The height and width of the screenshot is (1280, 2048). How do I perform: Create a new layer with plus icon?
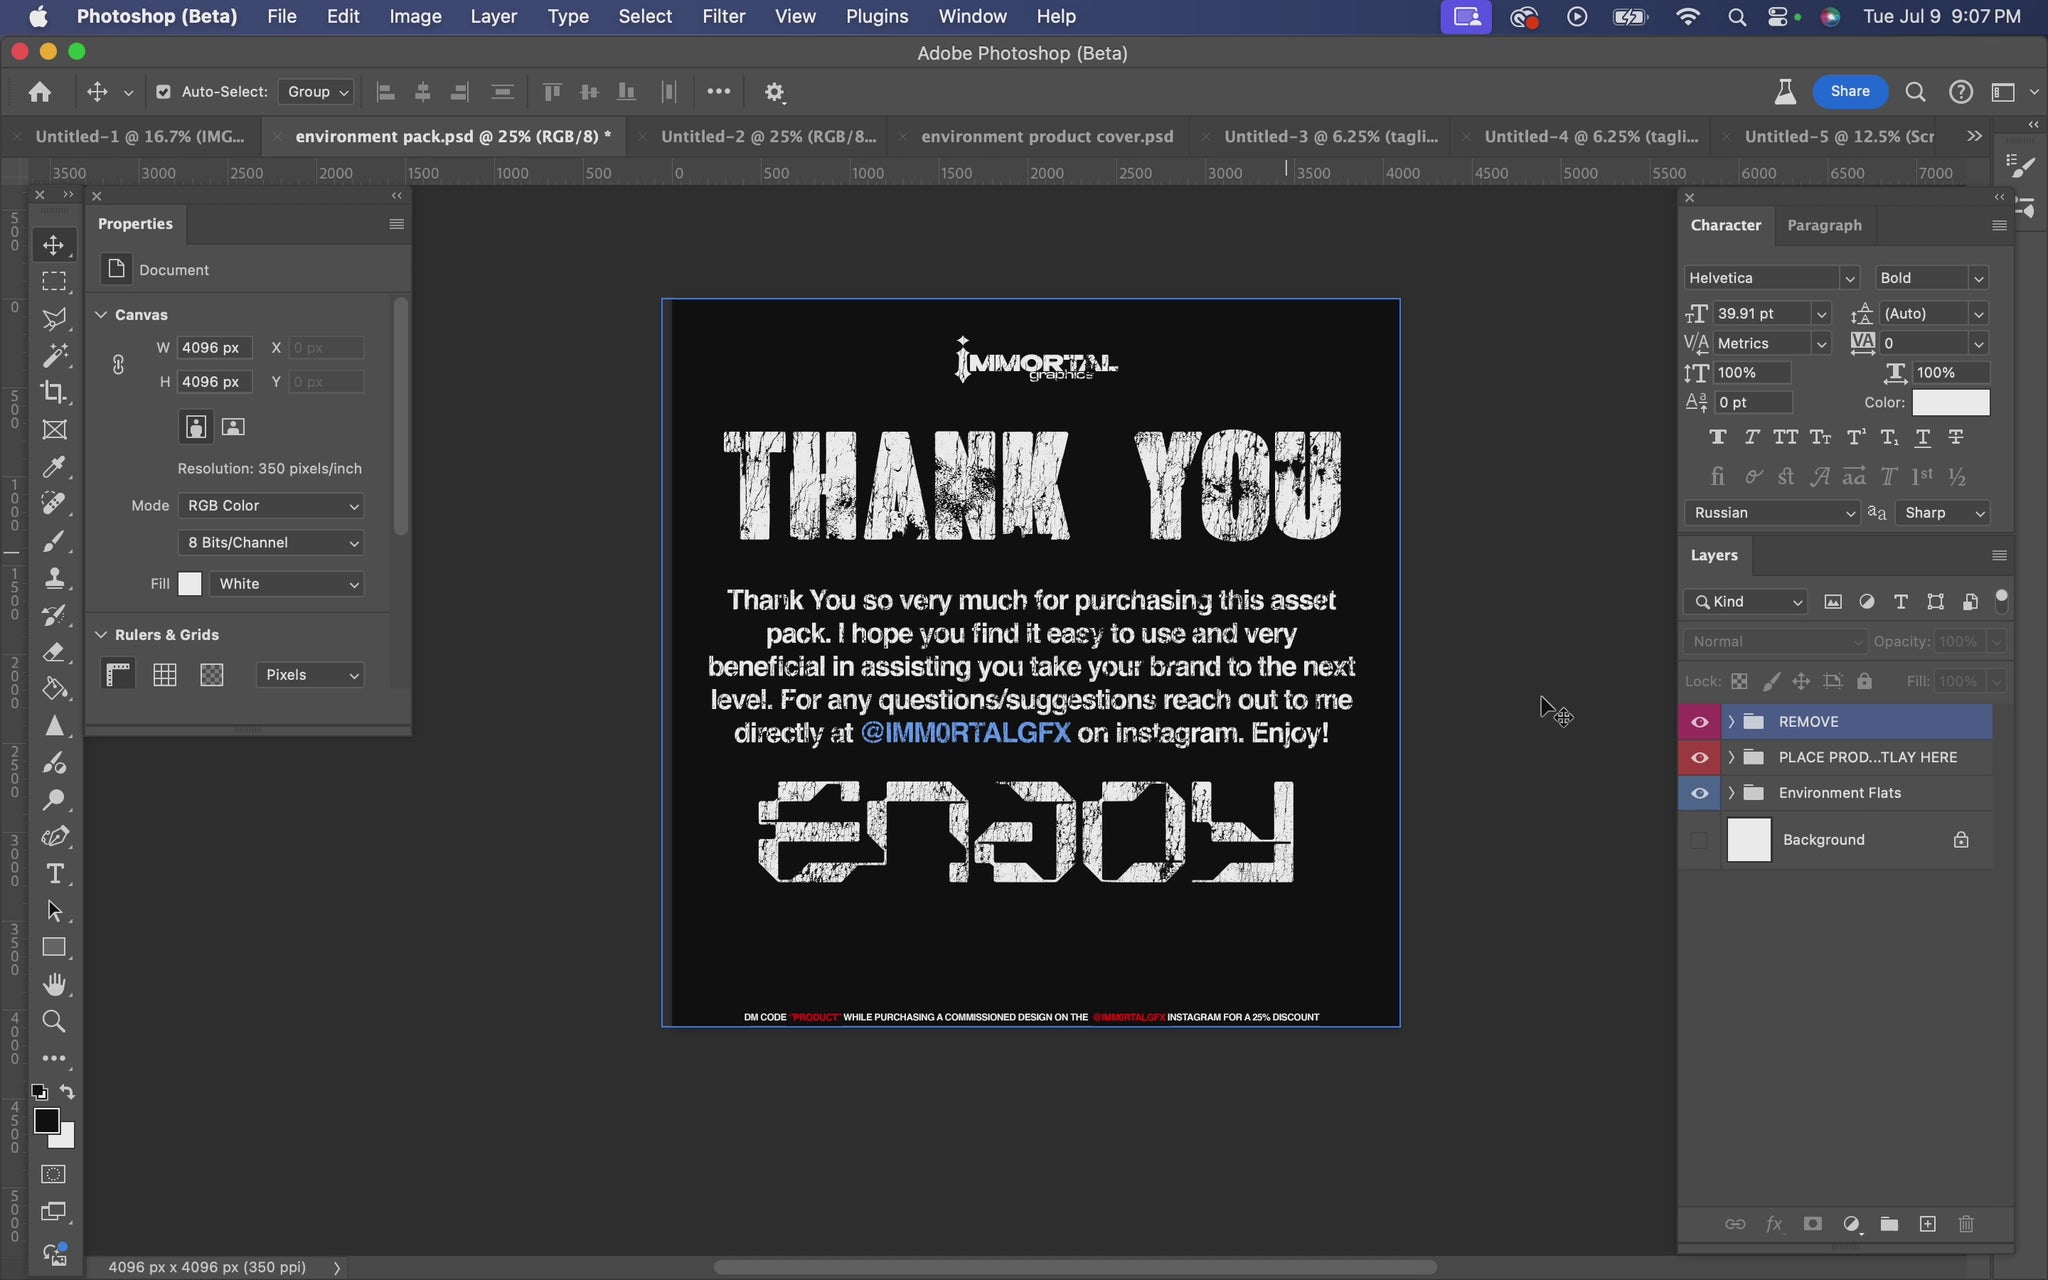pyautogui.click(x=1927, y=1224)
